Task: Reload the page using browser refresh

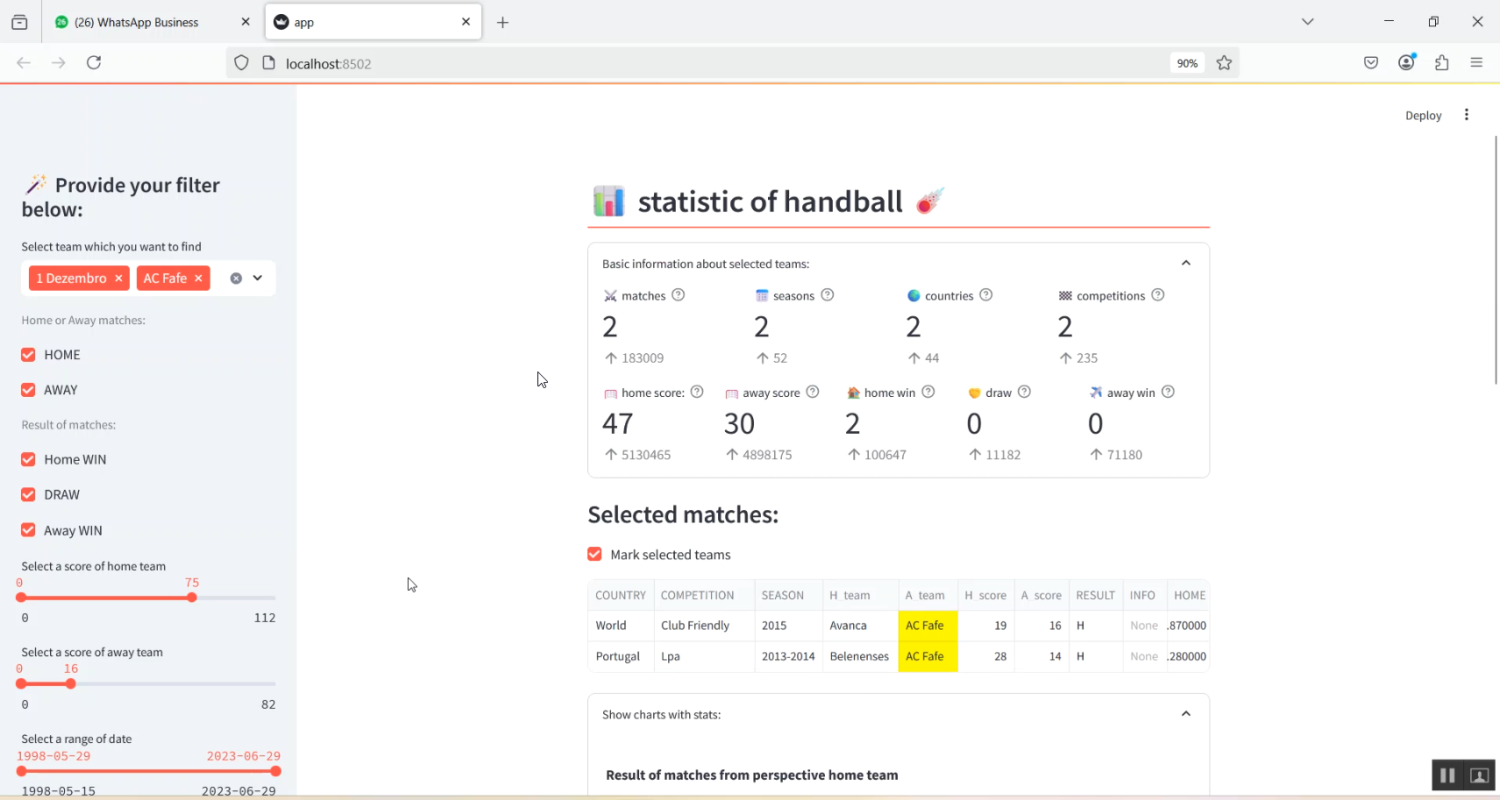Action: (x=94, y=63)
